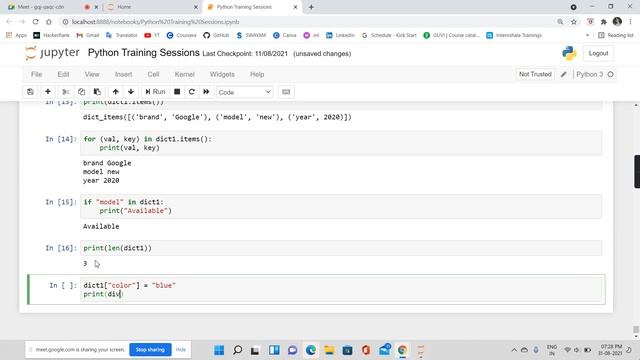Open the Widgets menu
Image resolution: width=640 pixels, height=360 pixels.
click(x=222, y=74)
